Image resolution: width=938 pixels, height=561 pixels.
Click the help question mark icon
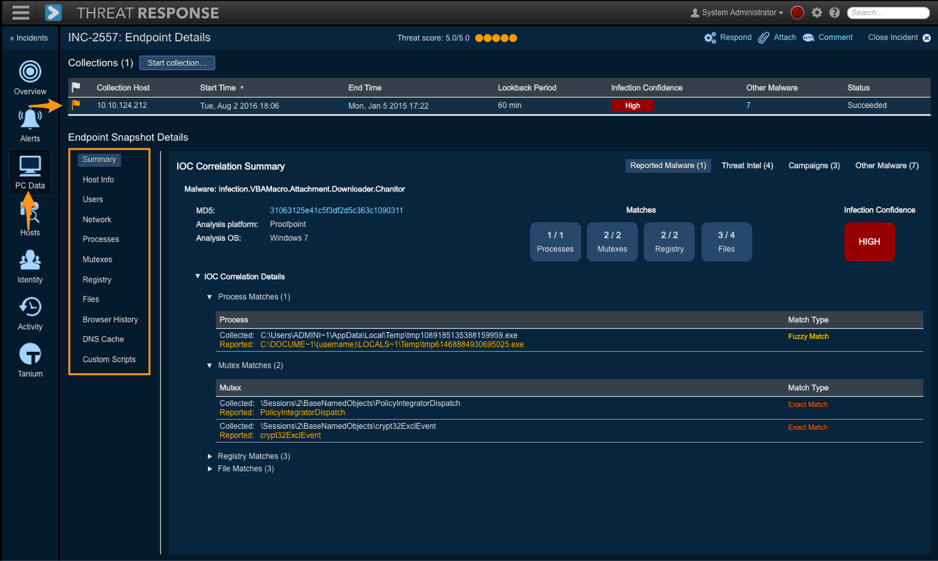834,13
